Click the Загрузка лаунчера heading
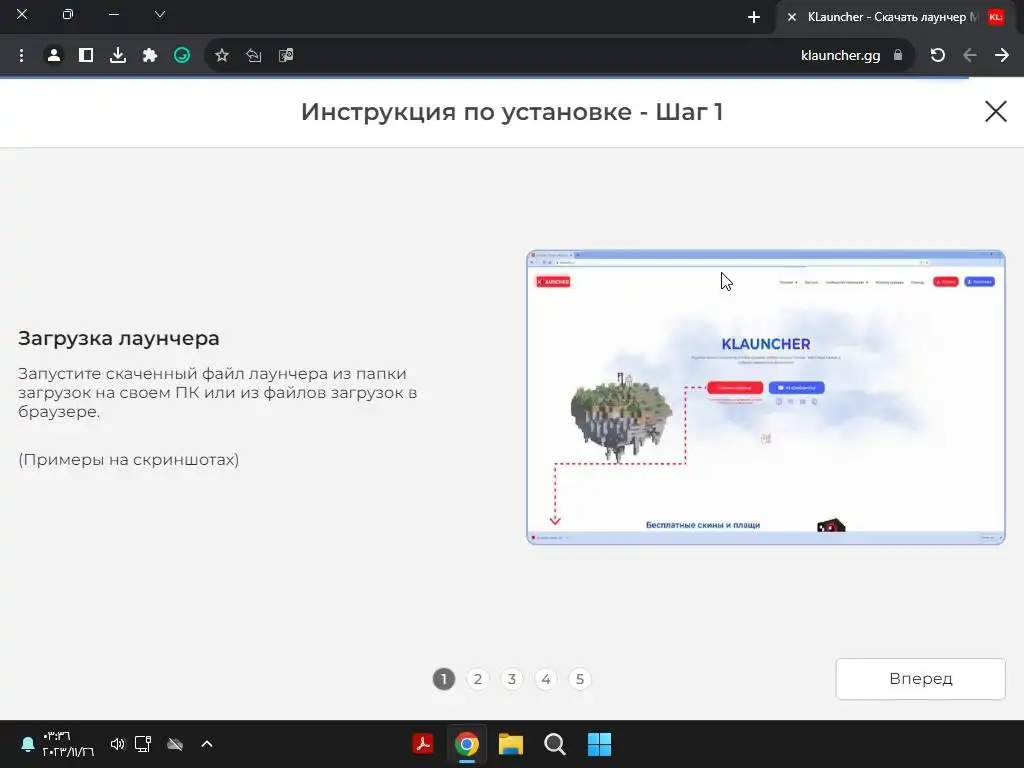The height and width of the screenshot is (768, 1024). tap(119, 338)
